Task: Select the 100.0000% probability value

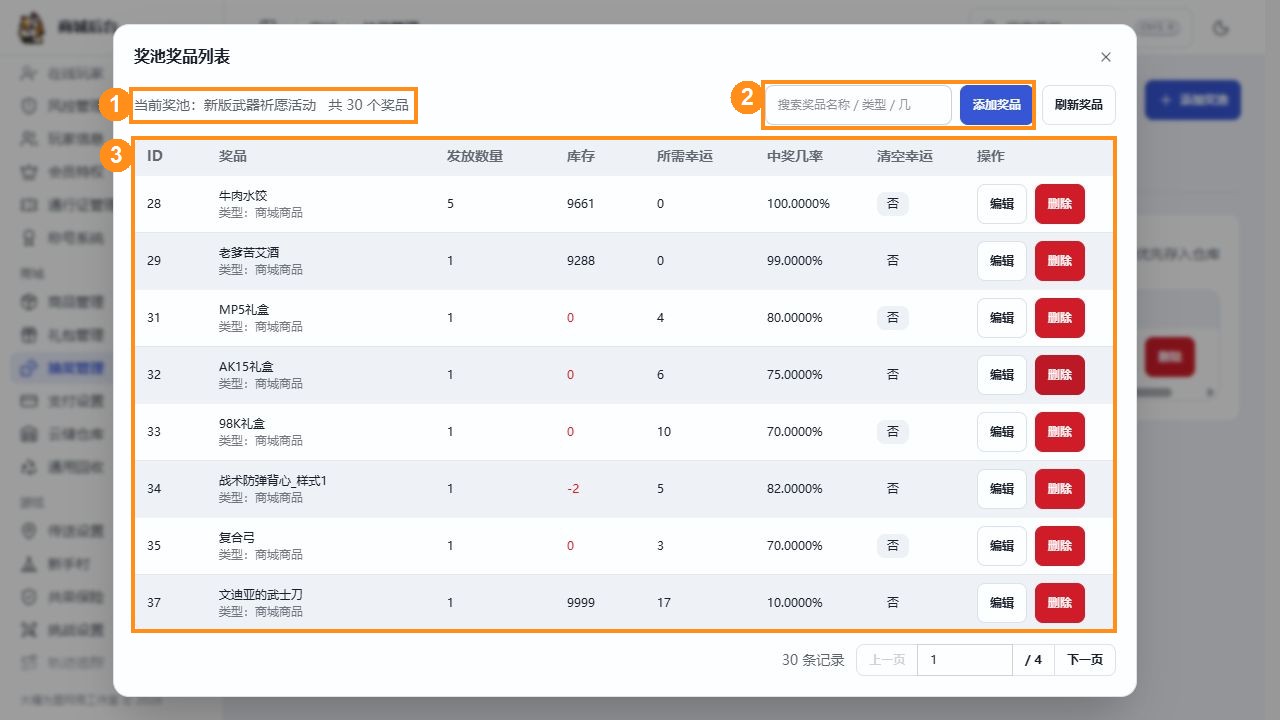Action: pyautogui.click(x=798, y=204)
